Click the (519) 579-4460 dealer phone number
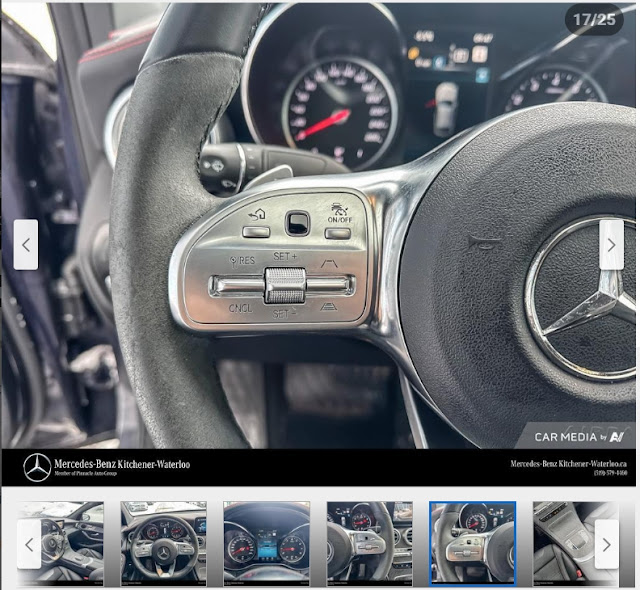Viewport: 640px width, 590px height. pyautogui.click(x=611, y=473)
